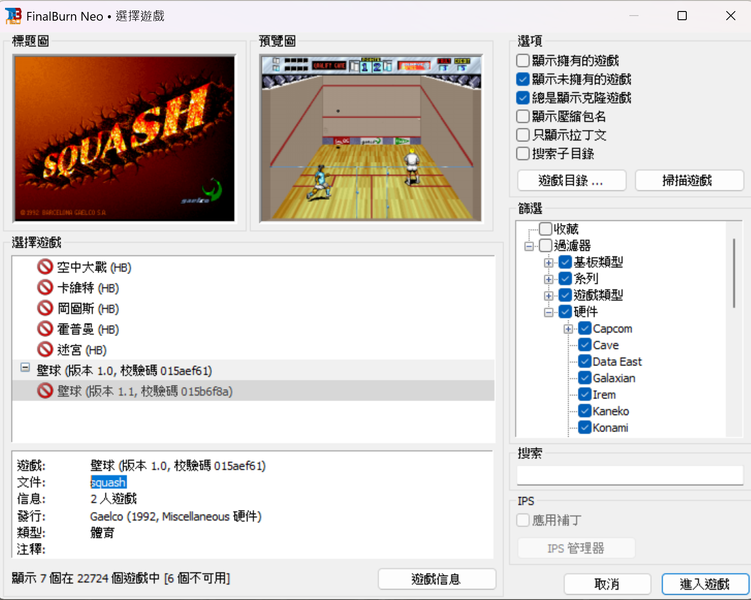Uncheck the 遊戲類型 filter checkbox
The height and width of the screenshot is (600, 751).
[565, 295]
